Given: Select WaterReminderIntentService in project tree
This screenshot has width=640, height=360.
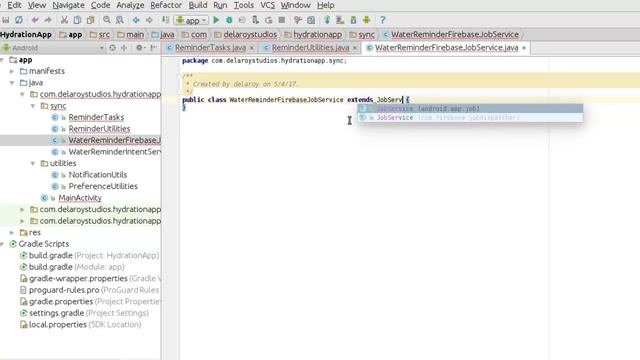Looking at the screenshot, I should (114, 152).
